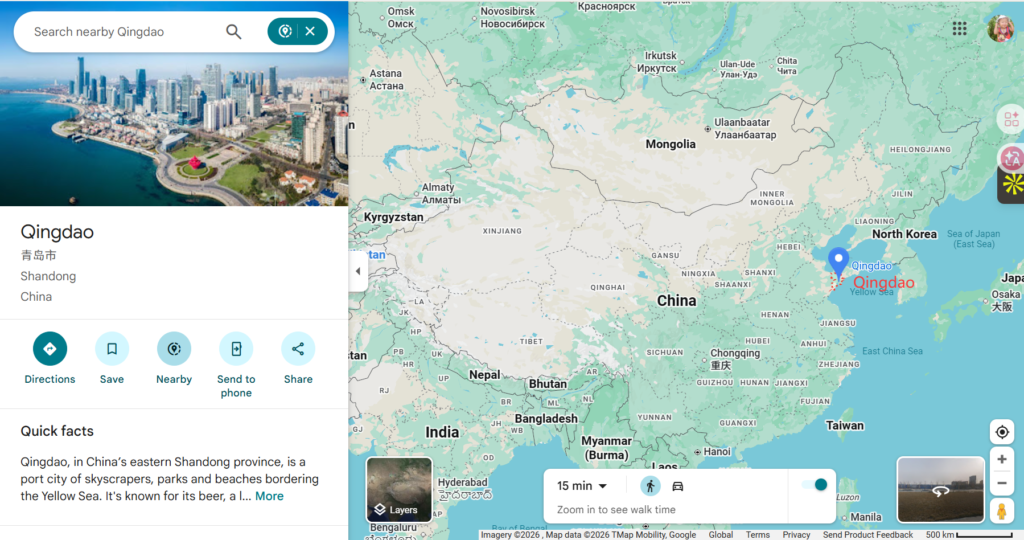Expand Quick facts with More link
Screen dimensions: 1024x540
click(269, 496)
